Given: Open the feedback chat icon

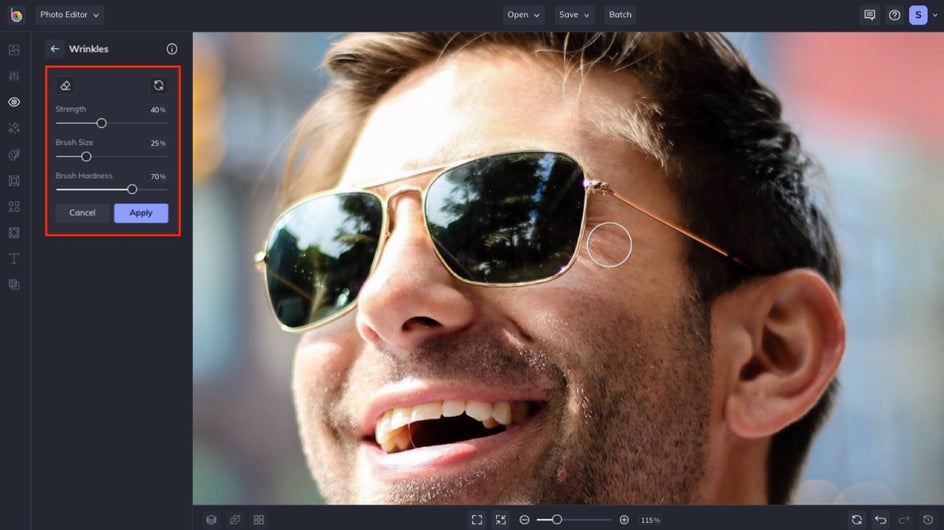Looking at the screenshot, I should point(869,15).
